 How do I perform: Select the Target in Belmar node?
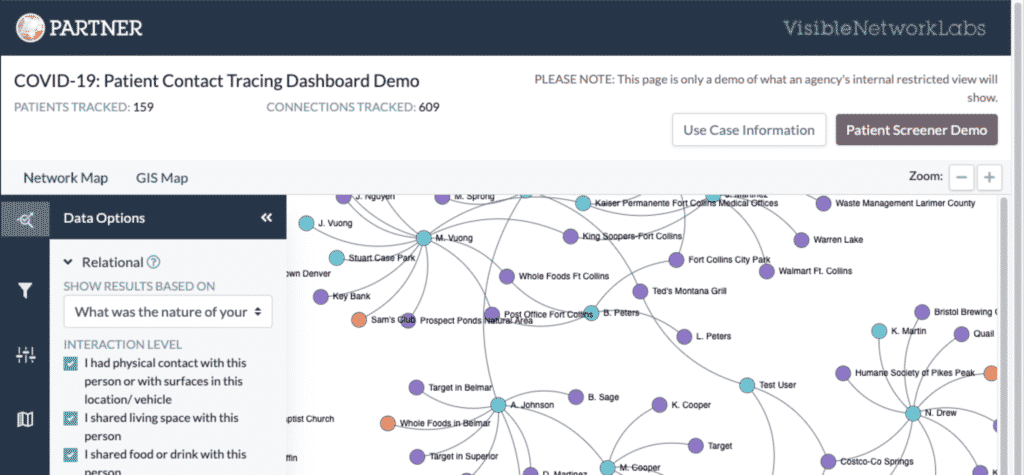tap(417, 387)
